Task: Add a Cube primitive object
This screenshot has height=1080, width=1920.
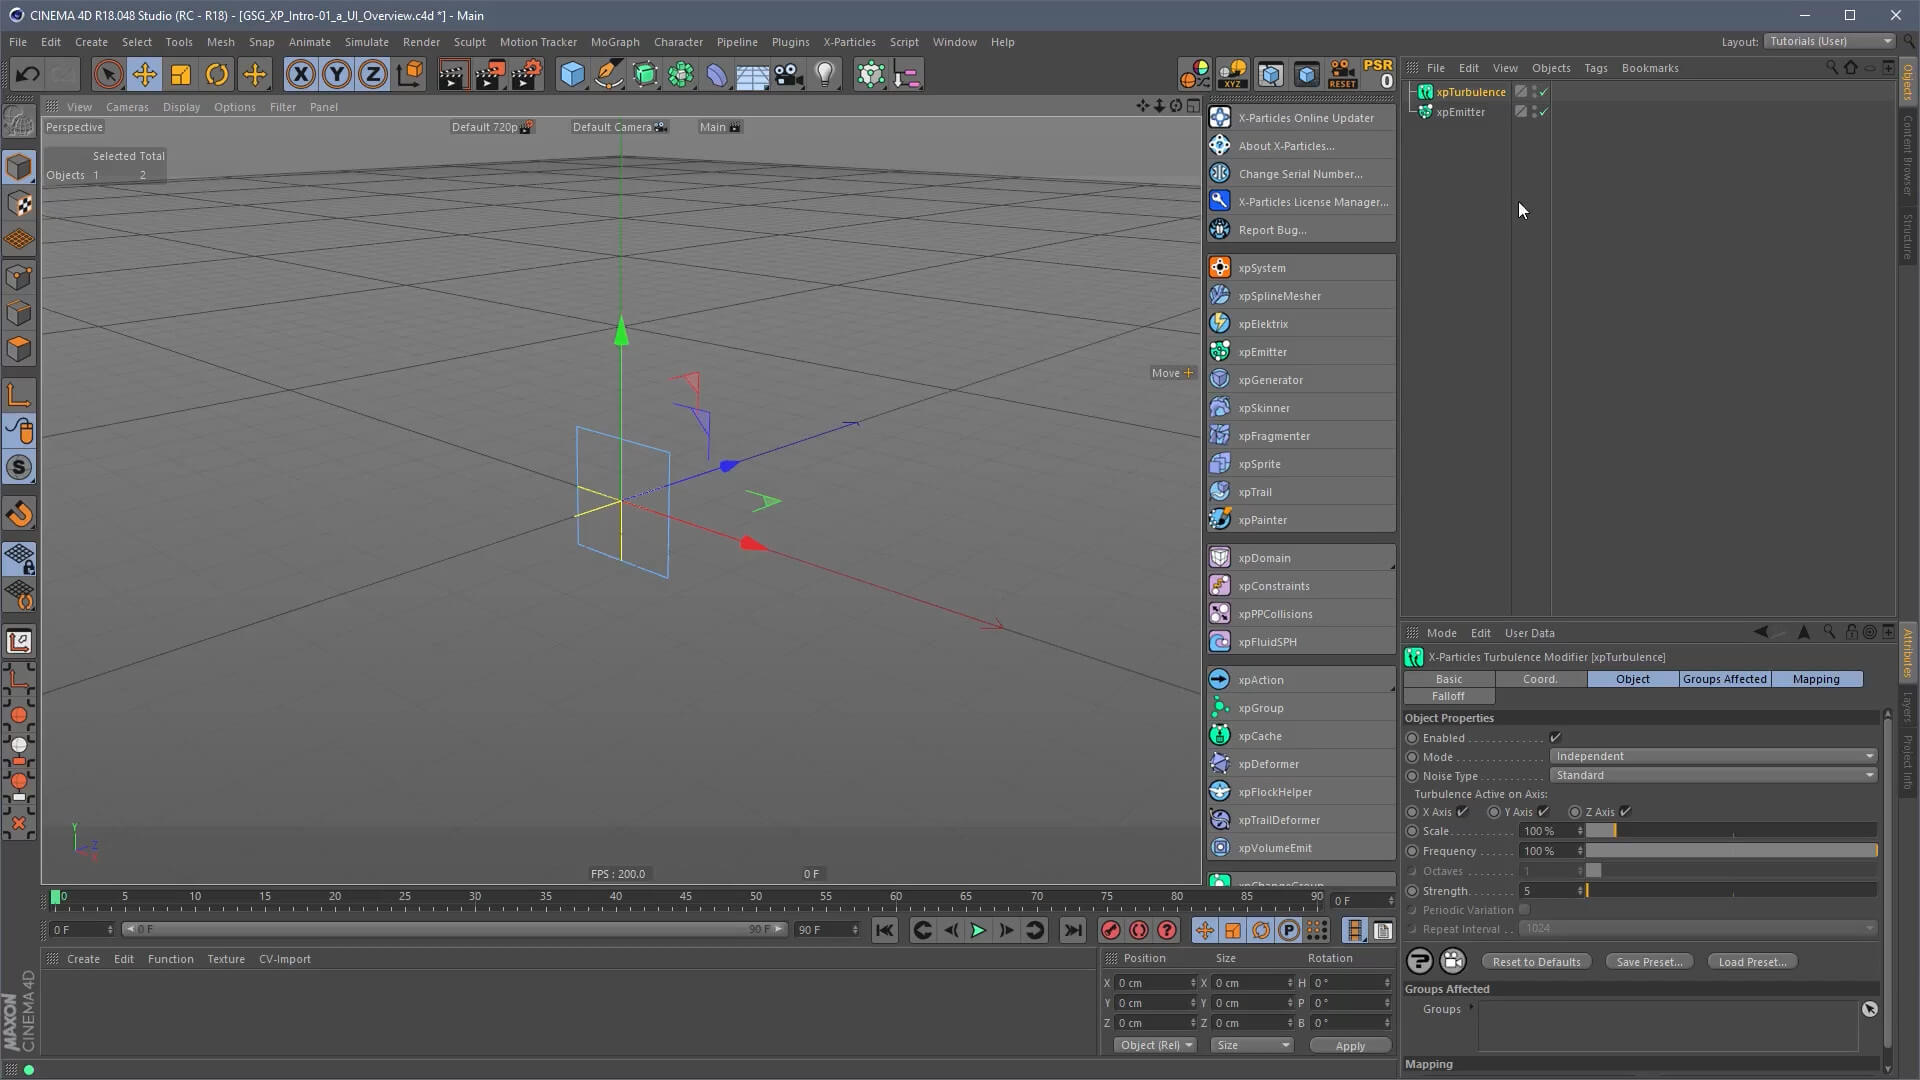Action: [572, 75]
